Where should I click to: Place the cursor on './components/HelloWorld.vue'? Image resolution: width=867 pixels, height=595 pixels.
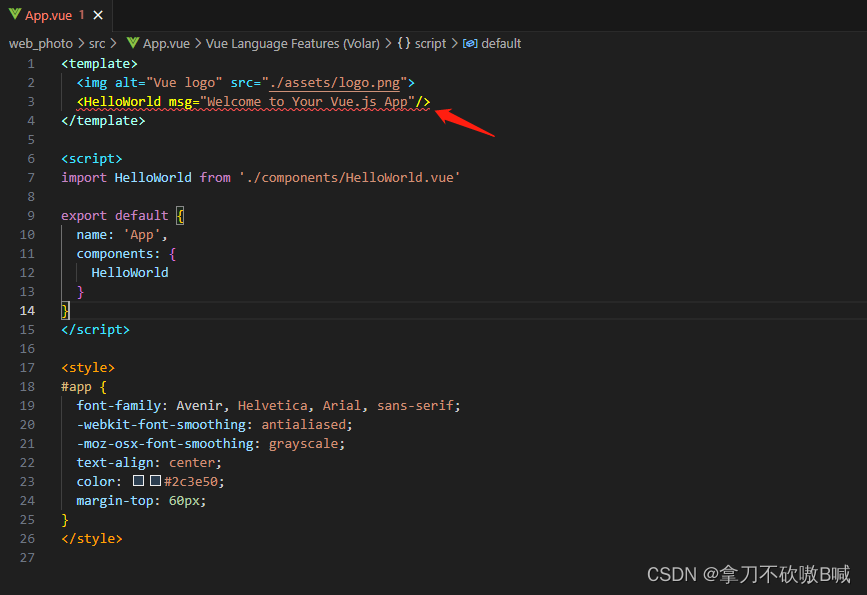[x=349, y=178]
